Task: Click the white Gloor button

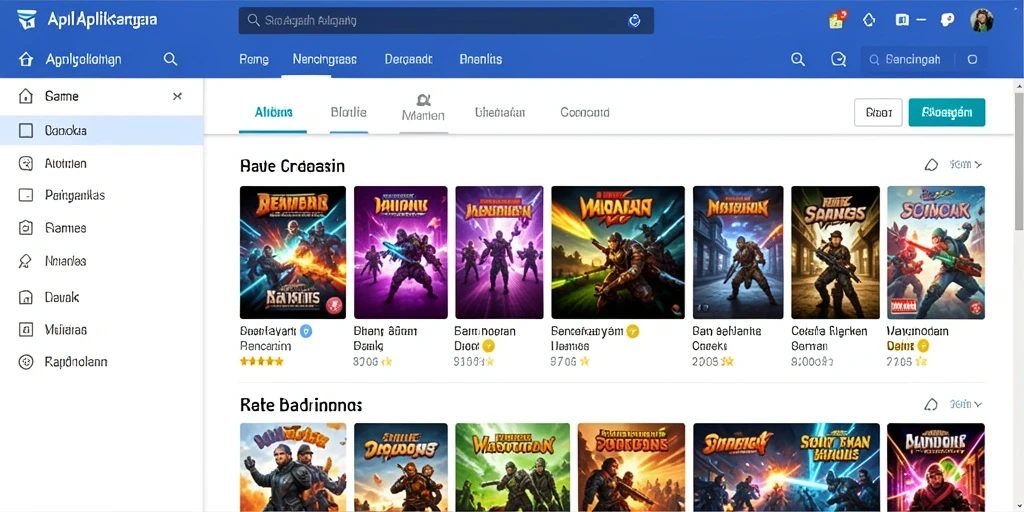Action: [x=878, y=112]
